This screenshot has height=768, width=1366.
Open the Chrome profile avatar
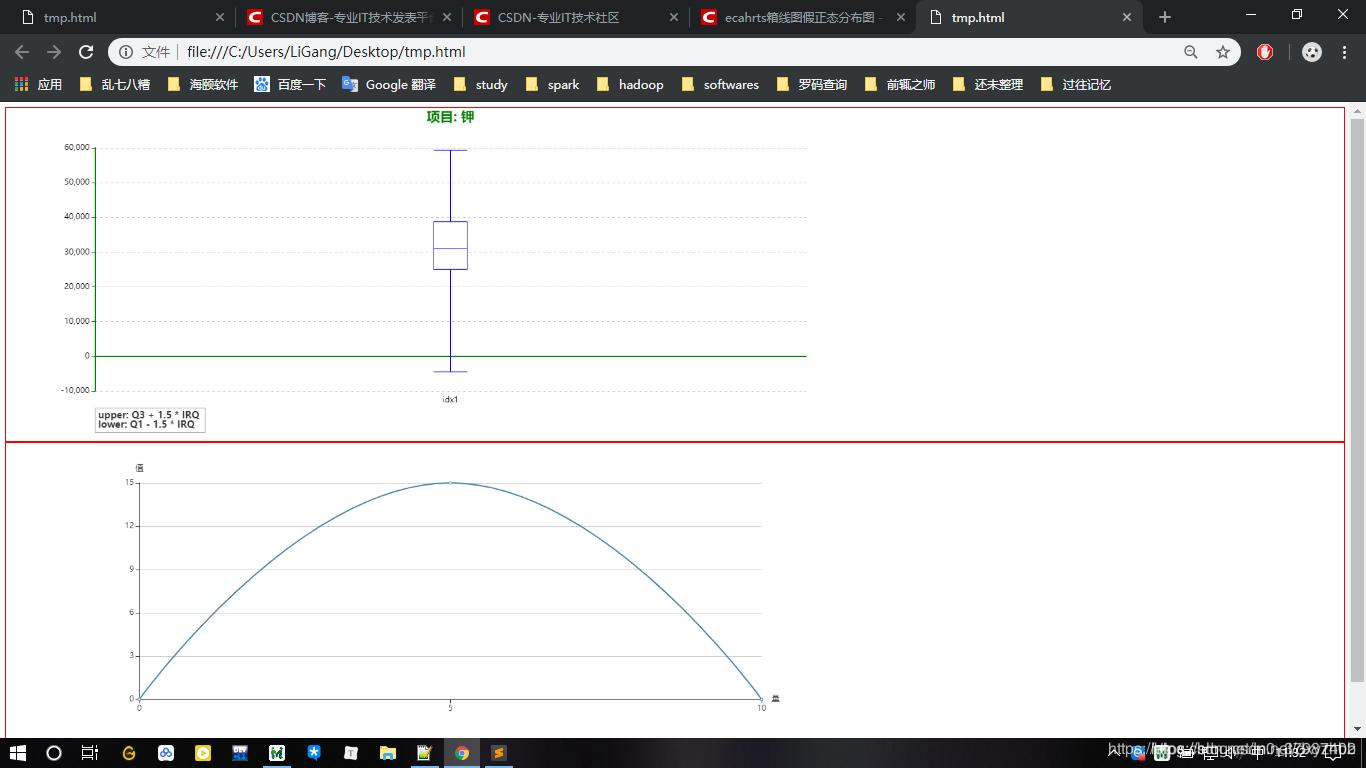pyautogui.click(x=1312, y=52)
